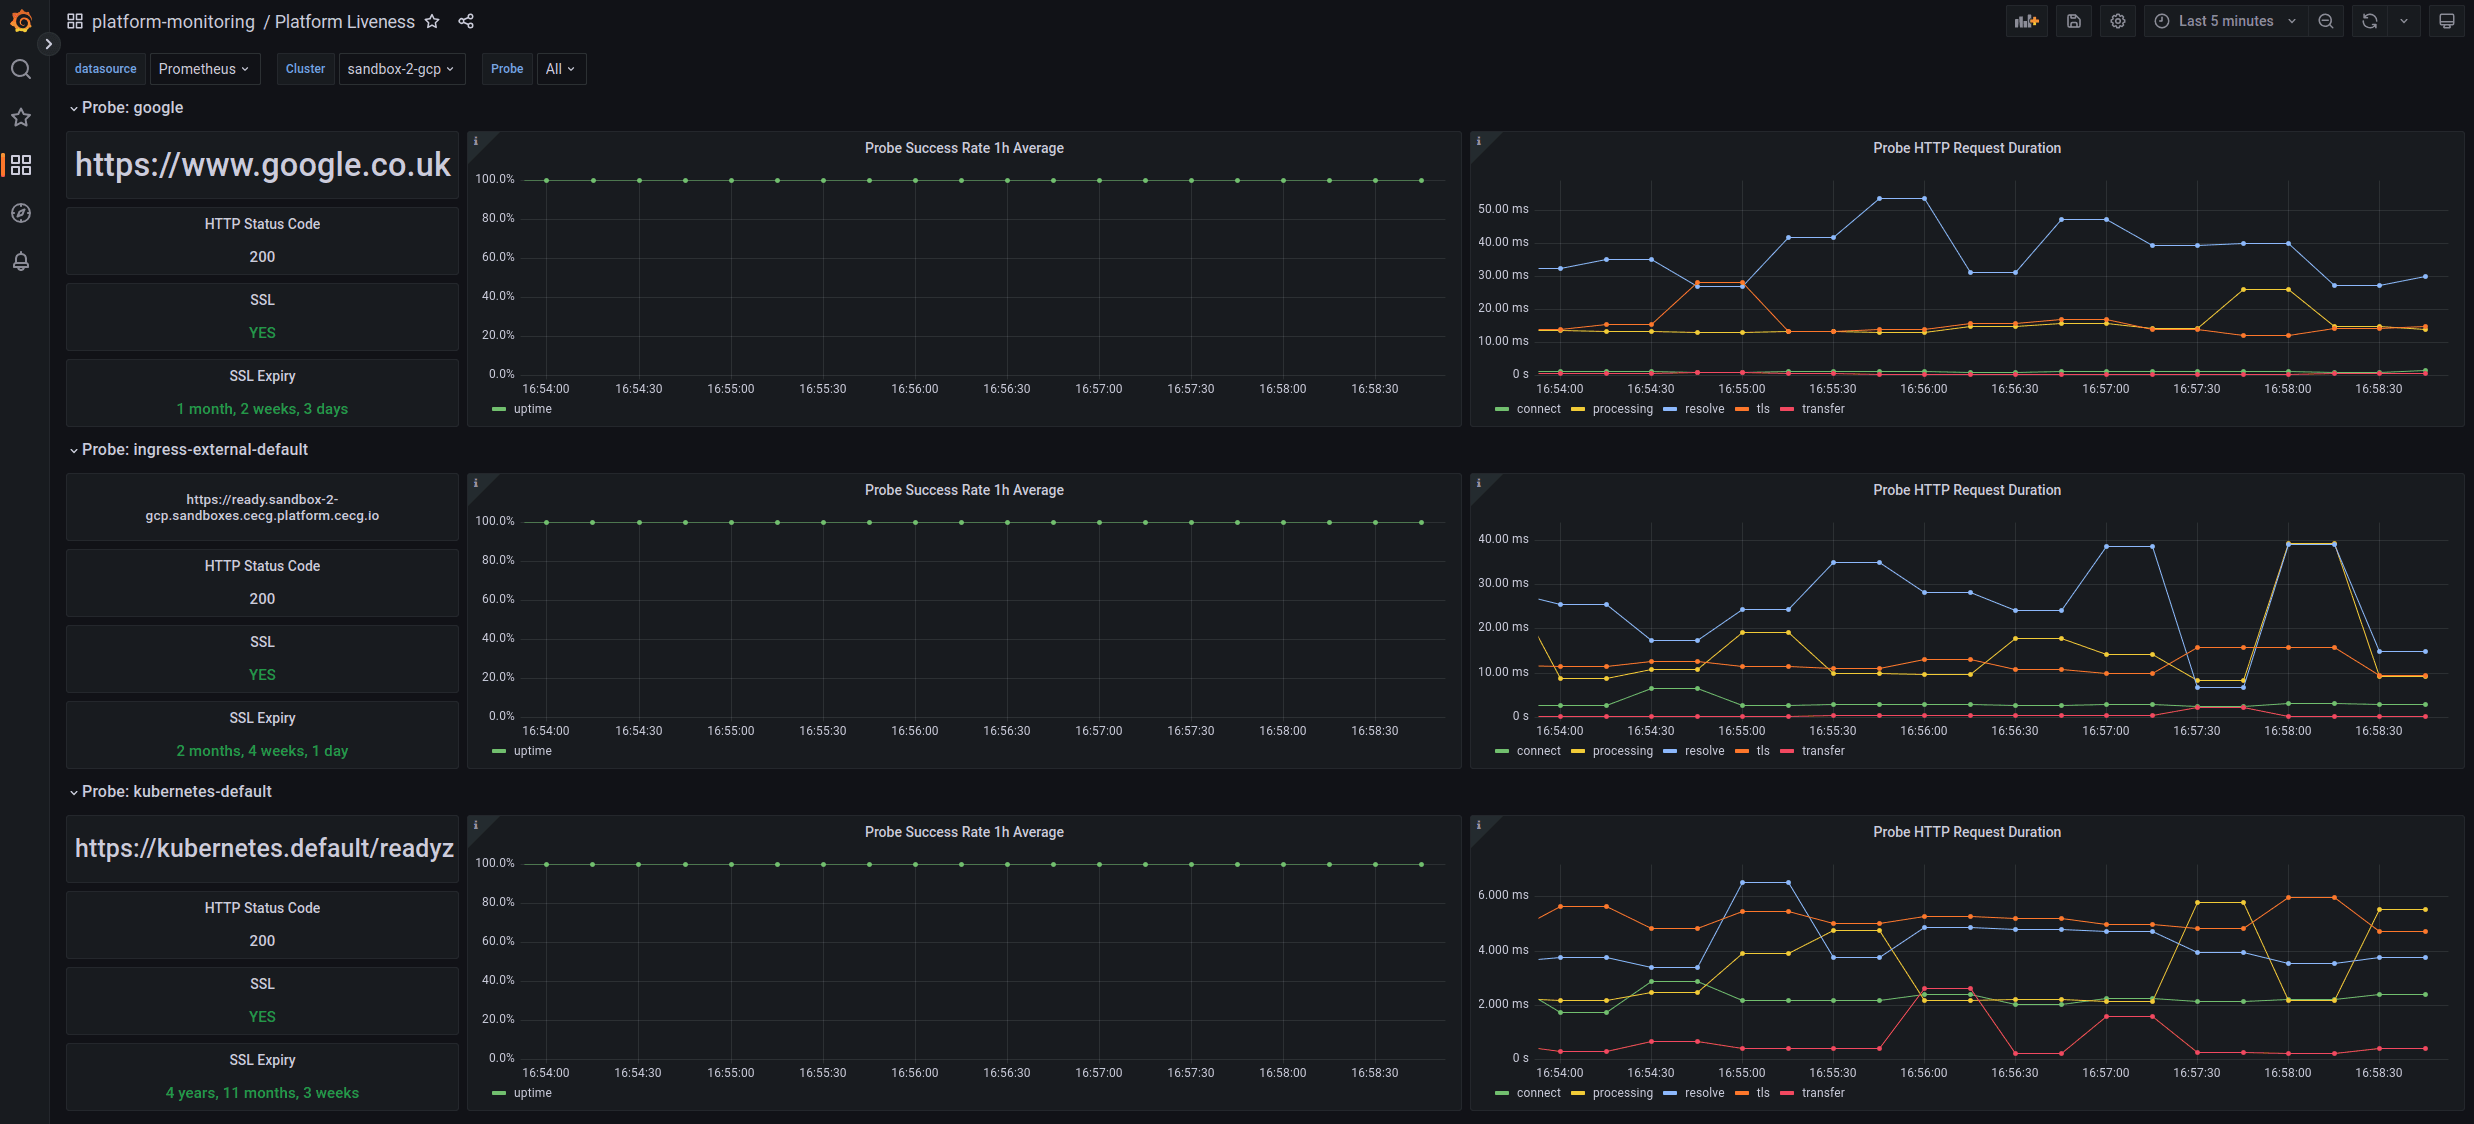Open the Last 5 minutes time picker
Image resolution: width=2474 pixels, height=1124 pixels.
coord(2226,21)
